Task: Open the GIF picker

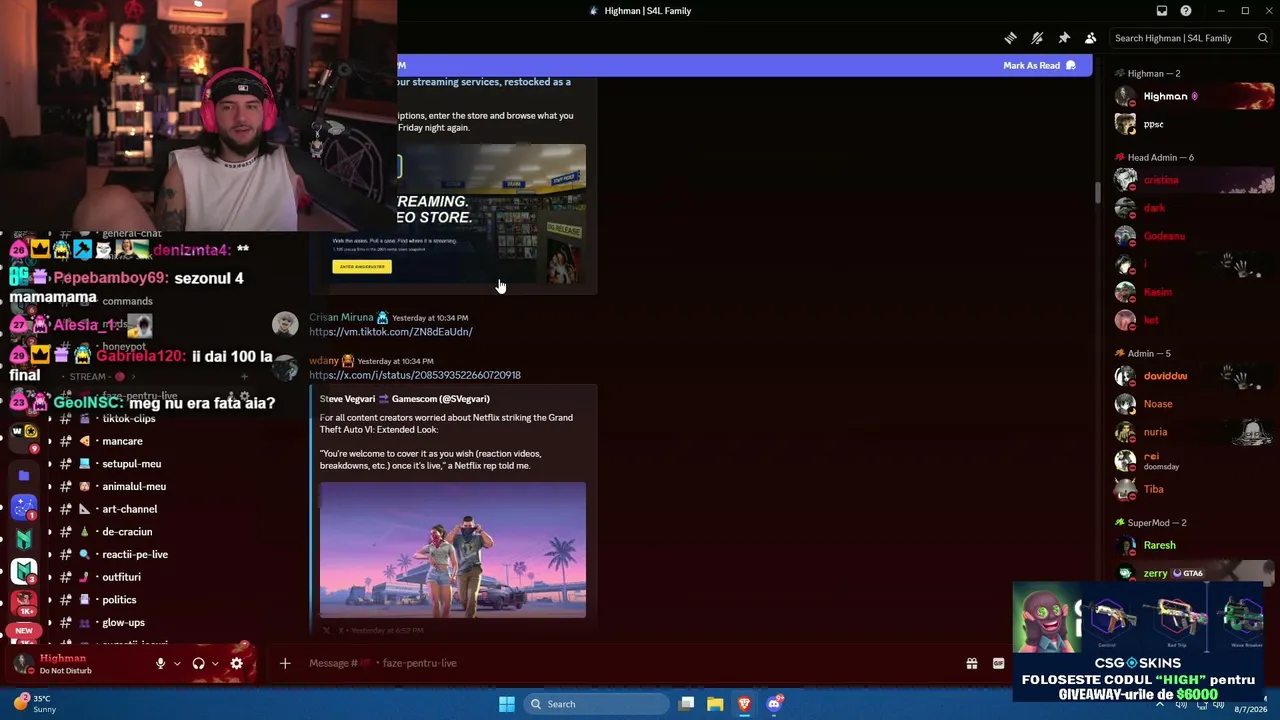Action: (998, 663)
